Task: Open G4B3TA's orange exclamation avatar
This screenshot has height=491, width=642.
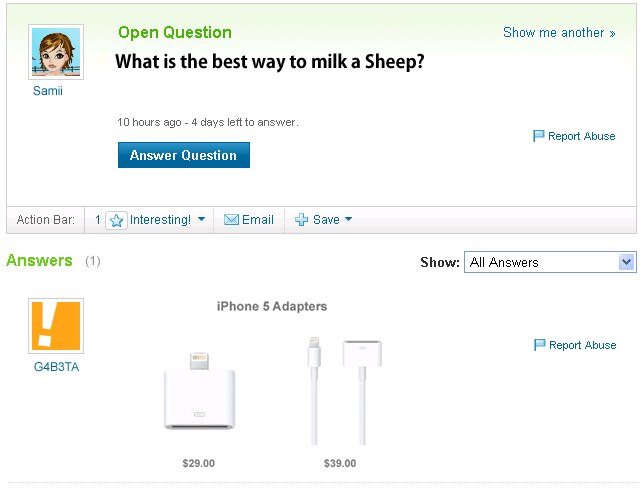Action: 56,326
